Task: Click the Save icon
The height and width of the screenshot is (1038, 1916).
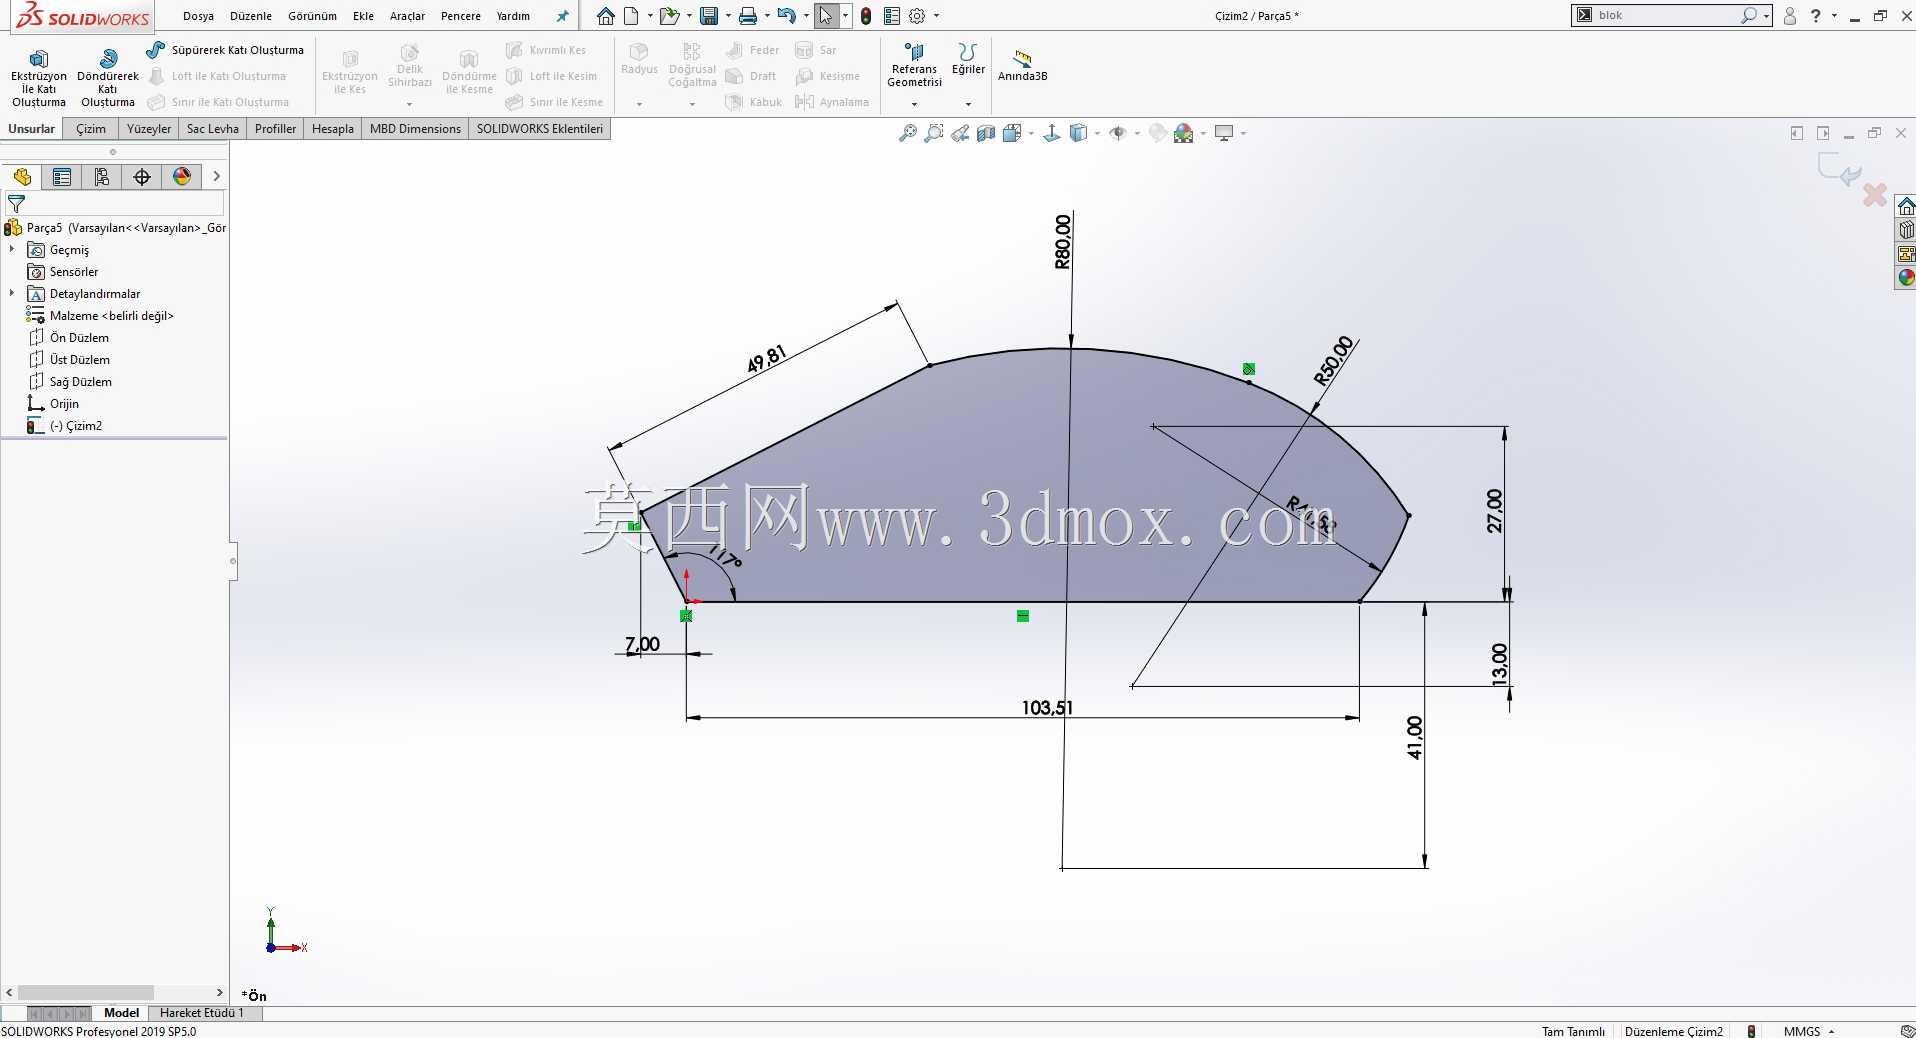Action: (x=709, y=16)
